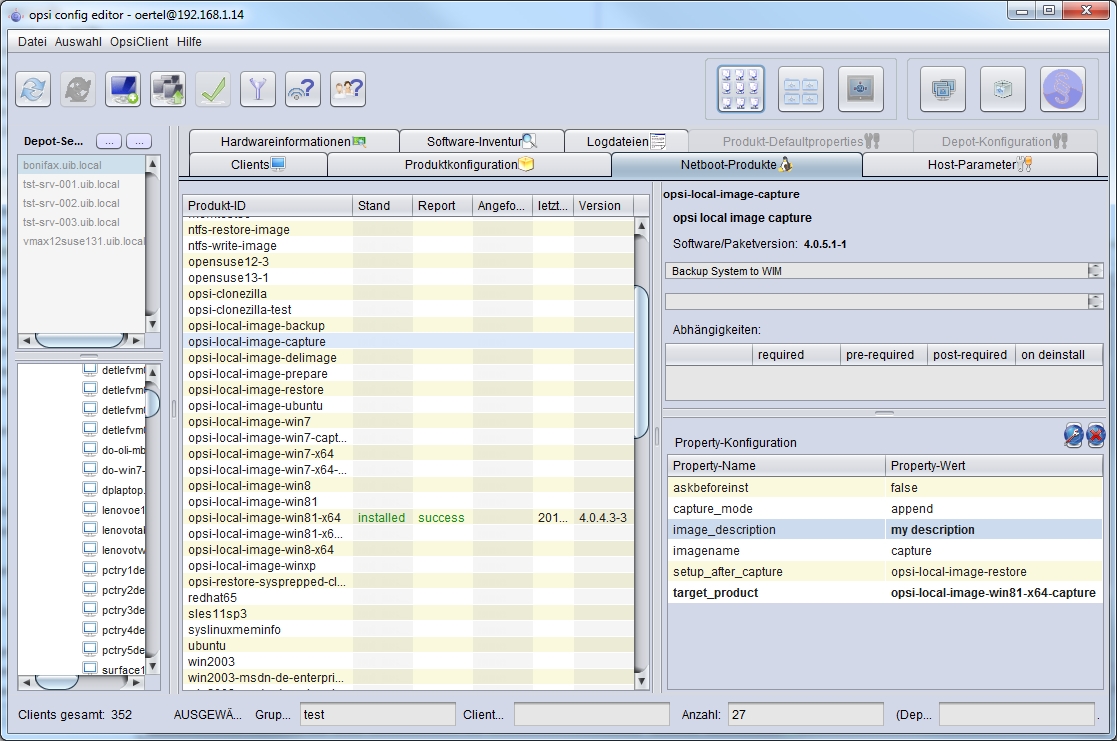1117x741 pixels.
Task: Sort by the Report column header
Action: [x=442, y=205]
